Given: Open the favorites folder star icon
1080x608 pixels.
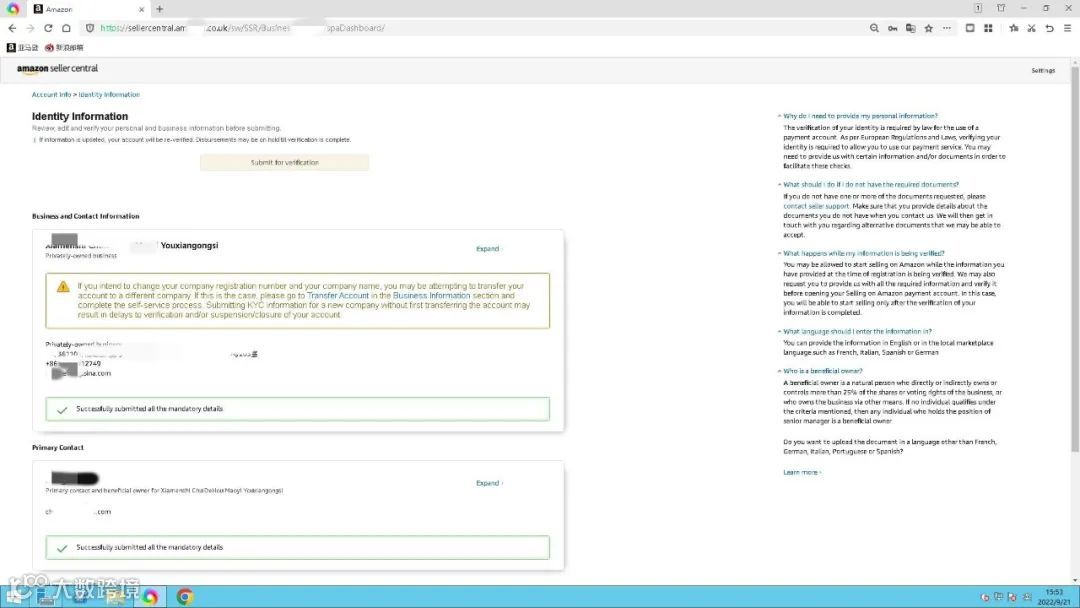Looking at the screenshot, I should click(1014, 28).
